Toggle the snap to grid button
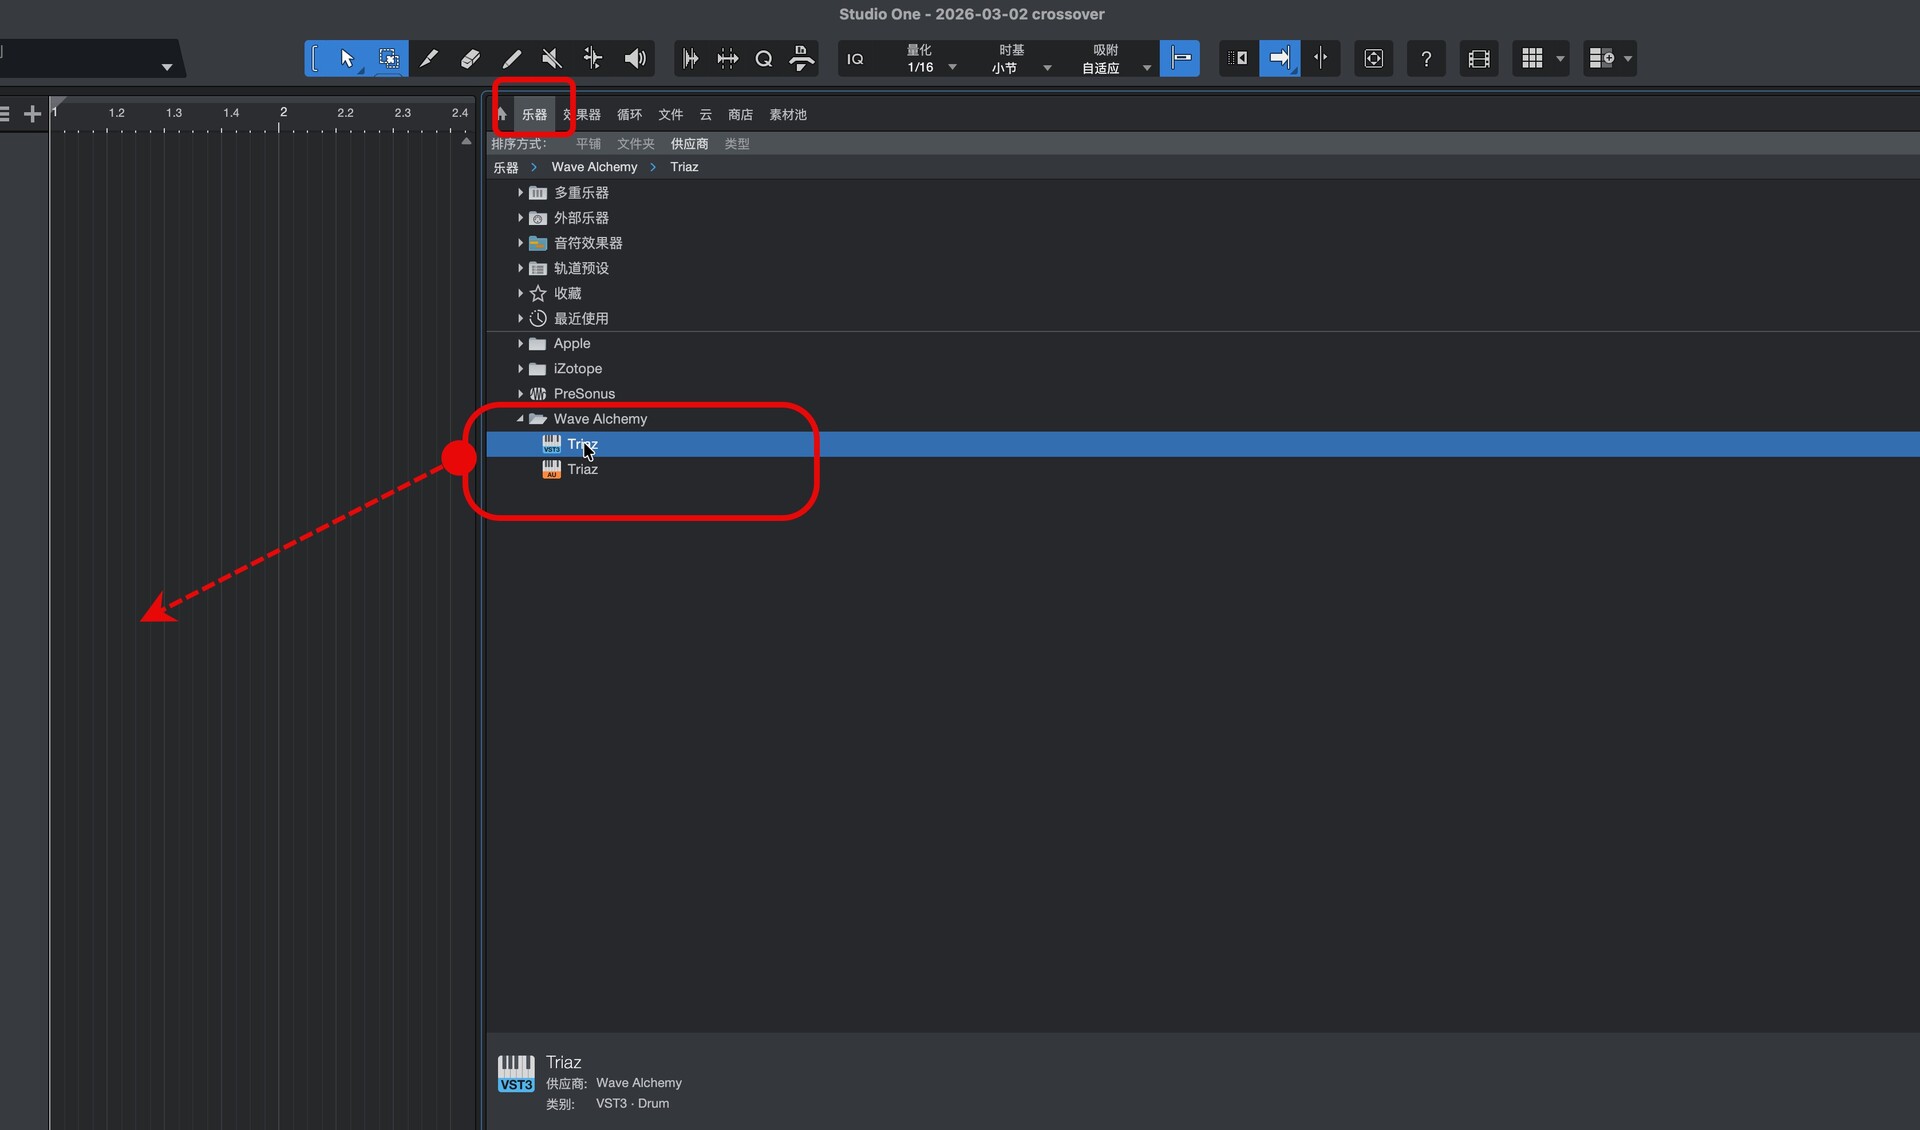1920x1130 pixels. point(1180,58)
